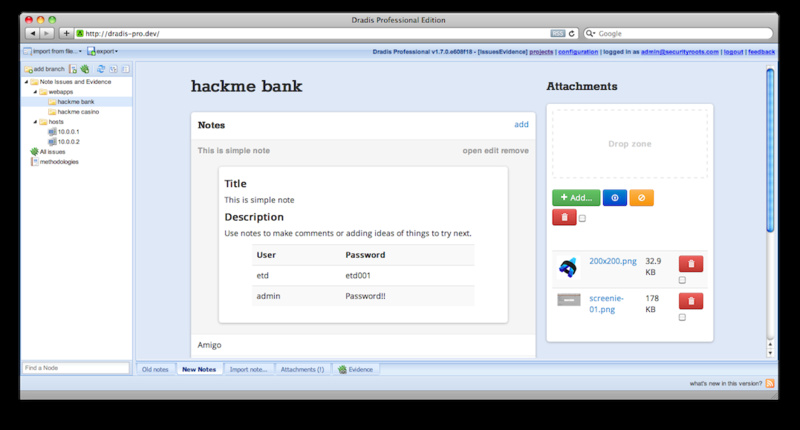Click the reload icon in address bar
The width and height of the screenshot is (800, 430).
[572, 33]
